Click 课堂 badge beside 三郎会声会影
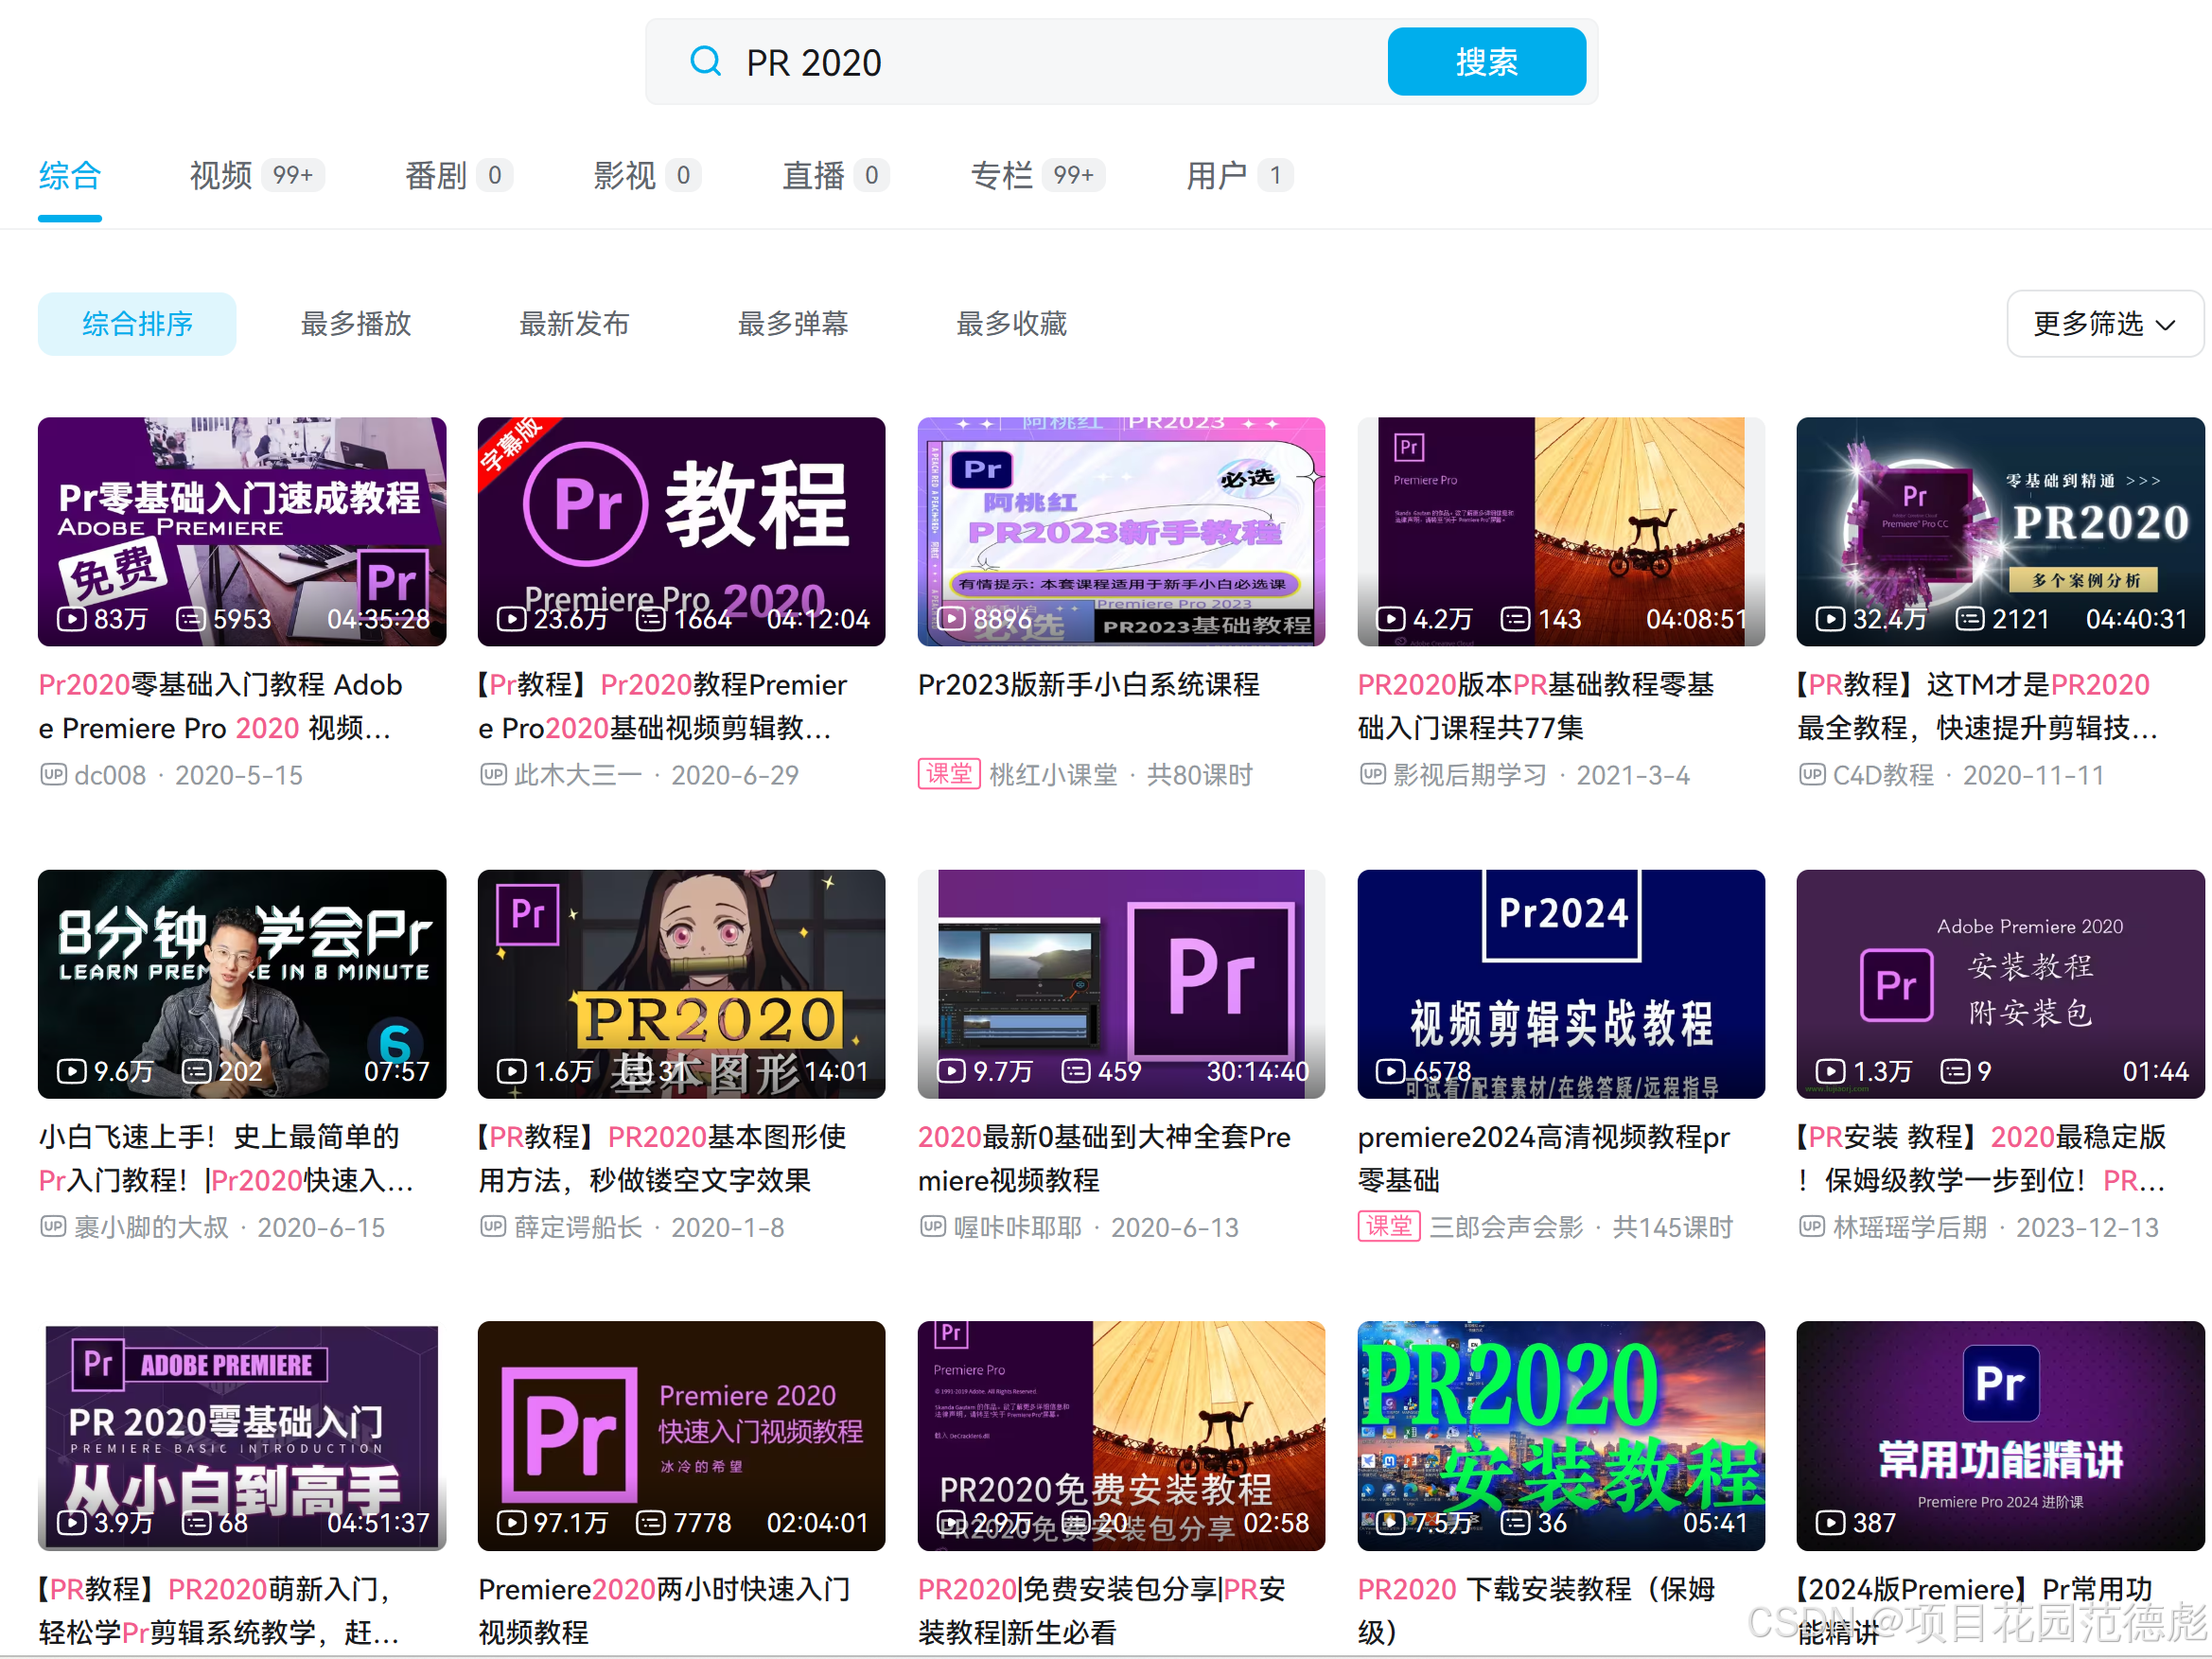This screenshot has width=2212, height=1659. point(1388,1227)
